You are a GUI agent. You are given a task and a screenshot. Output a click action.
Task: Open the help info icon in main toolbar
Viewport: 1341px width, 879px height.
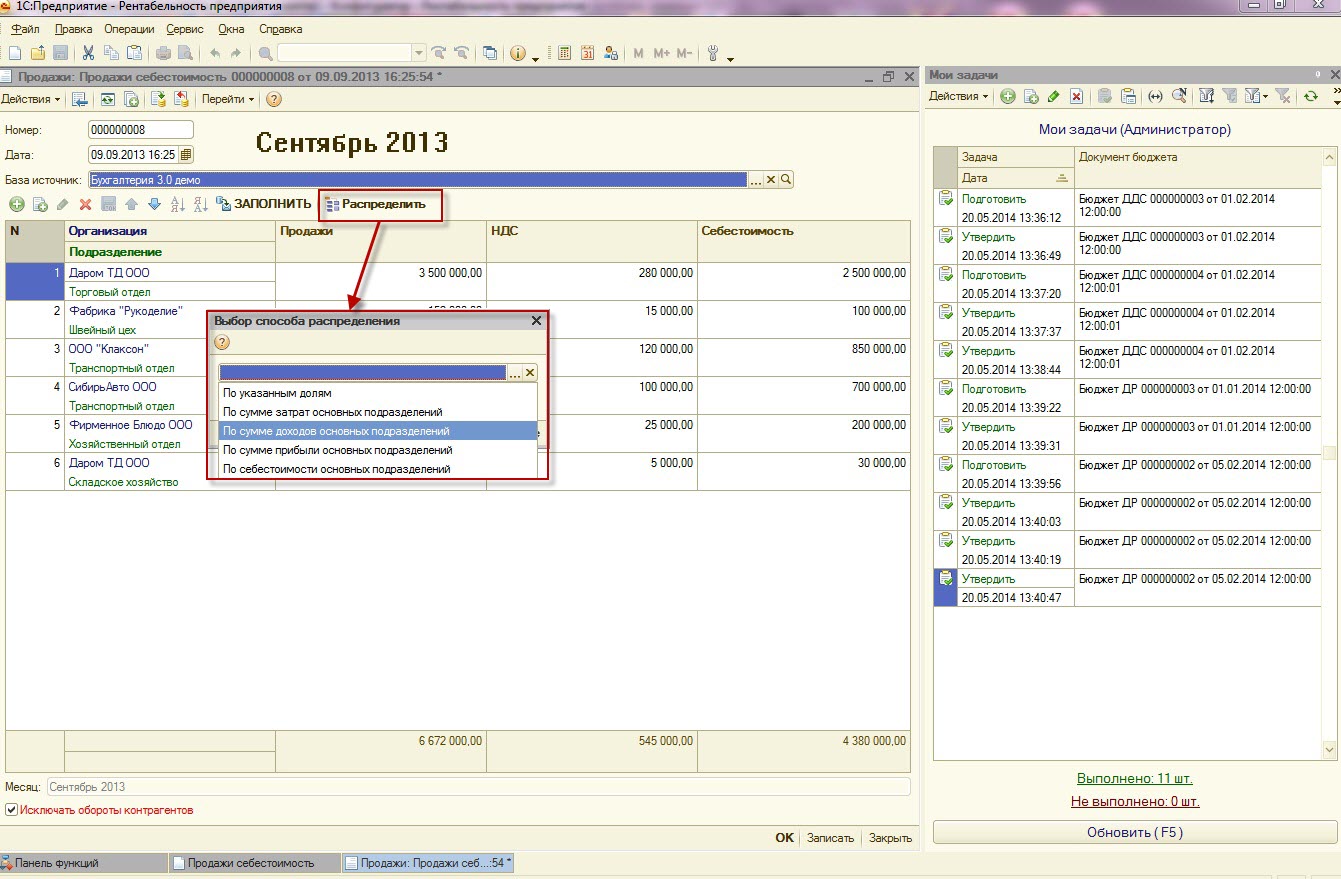pyautogui.click(x=518, y=53)
